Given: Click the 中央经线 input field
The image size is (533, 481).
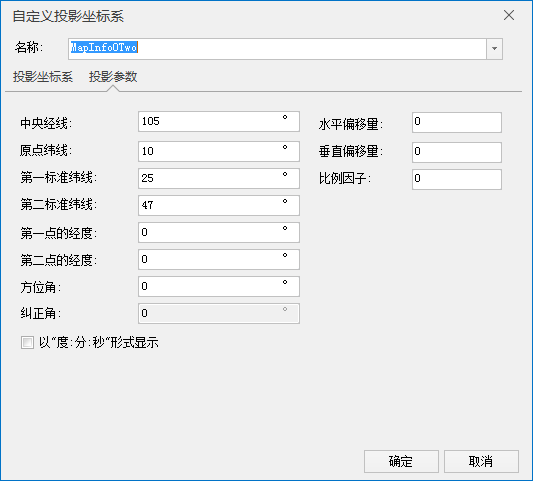Looking at the screenshot, I should 219,121.
